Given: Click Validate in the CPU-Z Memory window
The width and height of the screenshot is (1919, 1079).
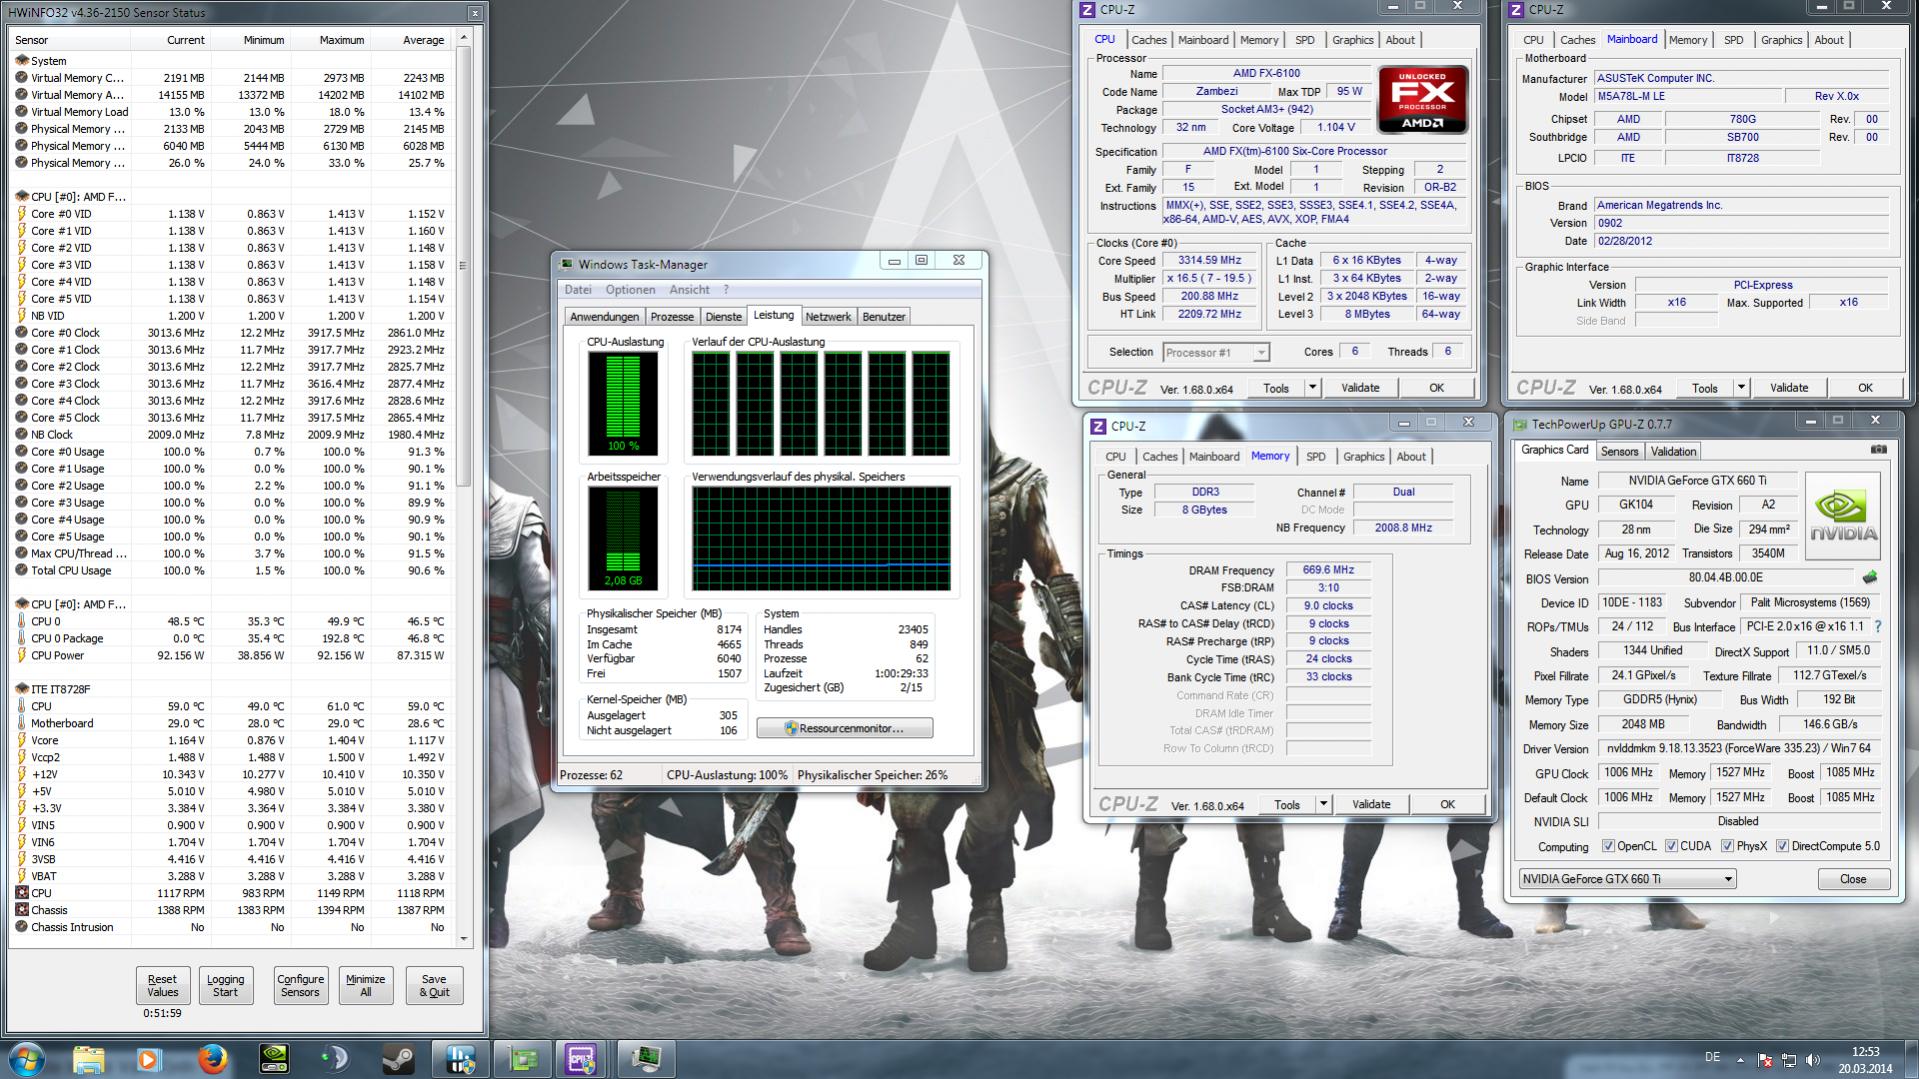Looking at the screenshot, I should [x=1371, y=804].
